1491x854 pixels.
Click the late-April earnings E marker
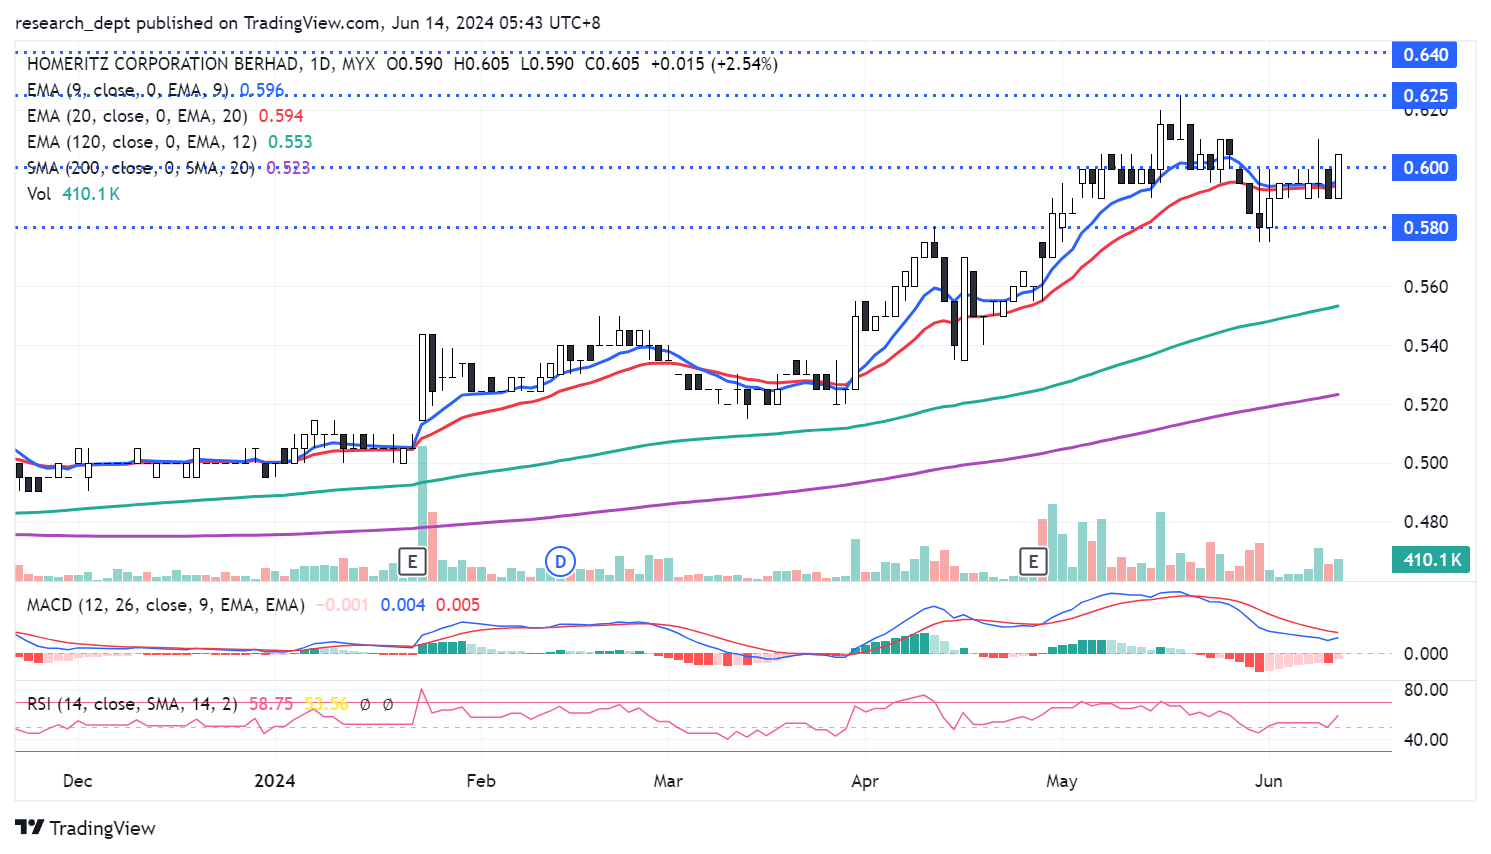[1033, 562]
